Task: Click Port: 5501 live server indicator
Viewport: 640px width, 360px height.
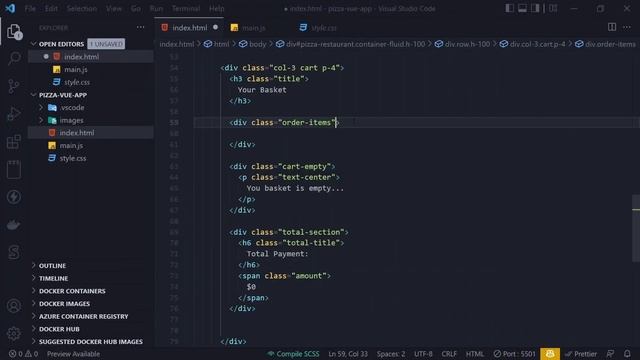Action: coord(514,354)
